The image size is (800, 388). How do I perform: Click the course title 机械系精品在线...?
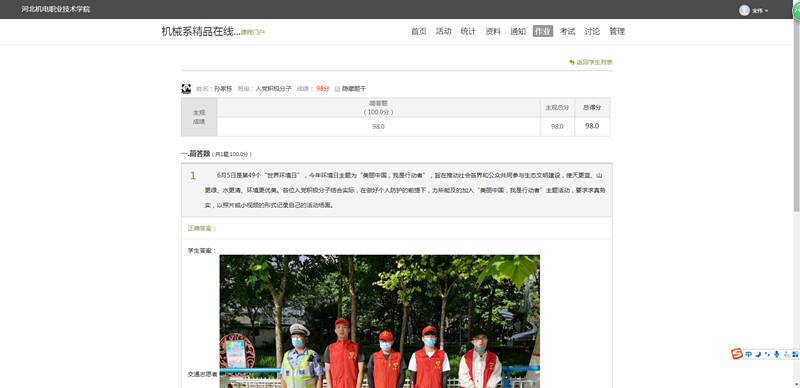(201, 32)
